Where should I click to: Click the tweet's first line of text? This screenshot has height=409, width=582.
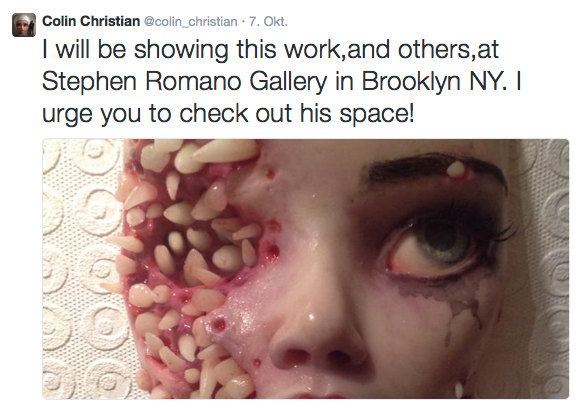(x=270, y=49)
